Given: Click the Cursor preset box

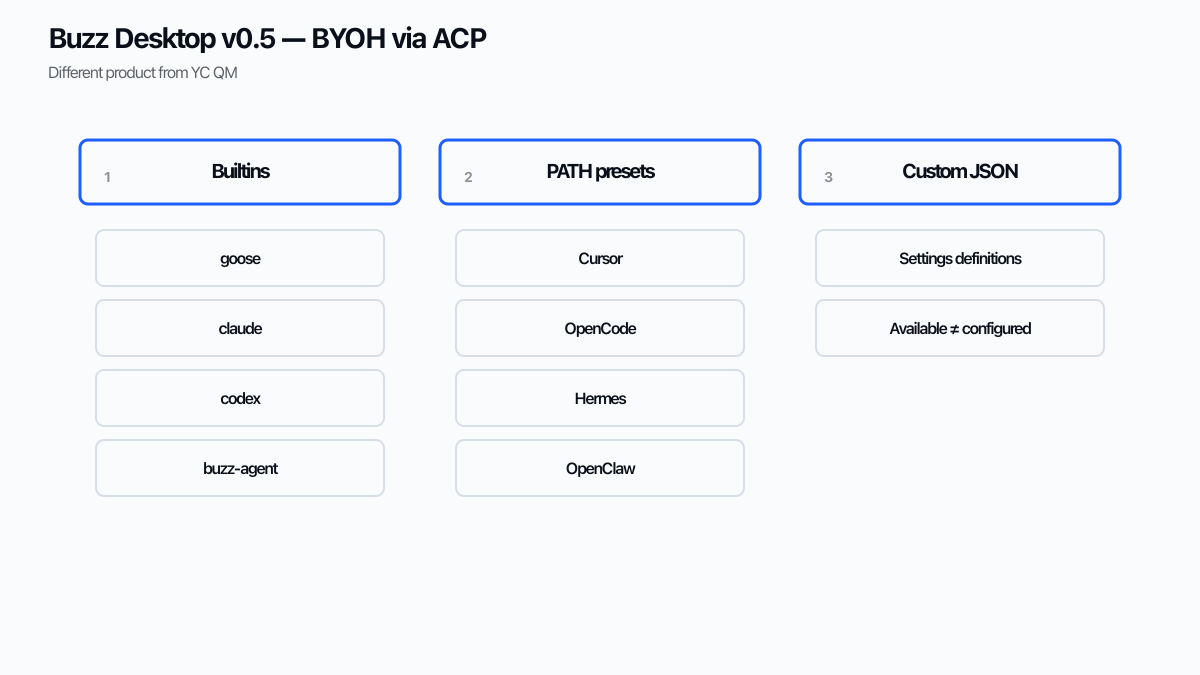Looking at the screenshot, I should pyautogui.click(x=600, y=258).
